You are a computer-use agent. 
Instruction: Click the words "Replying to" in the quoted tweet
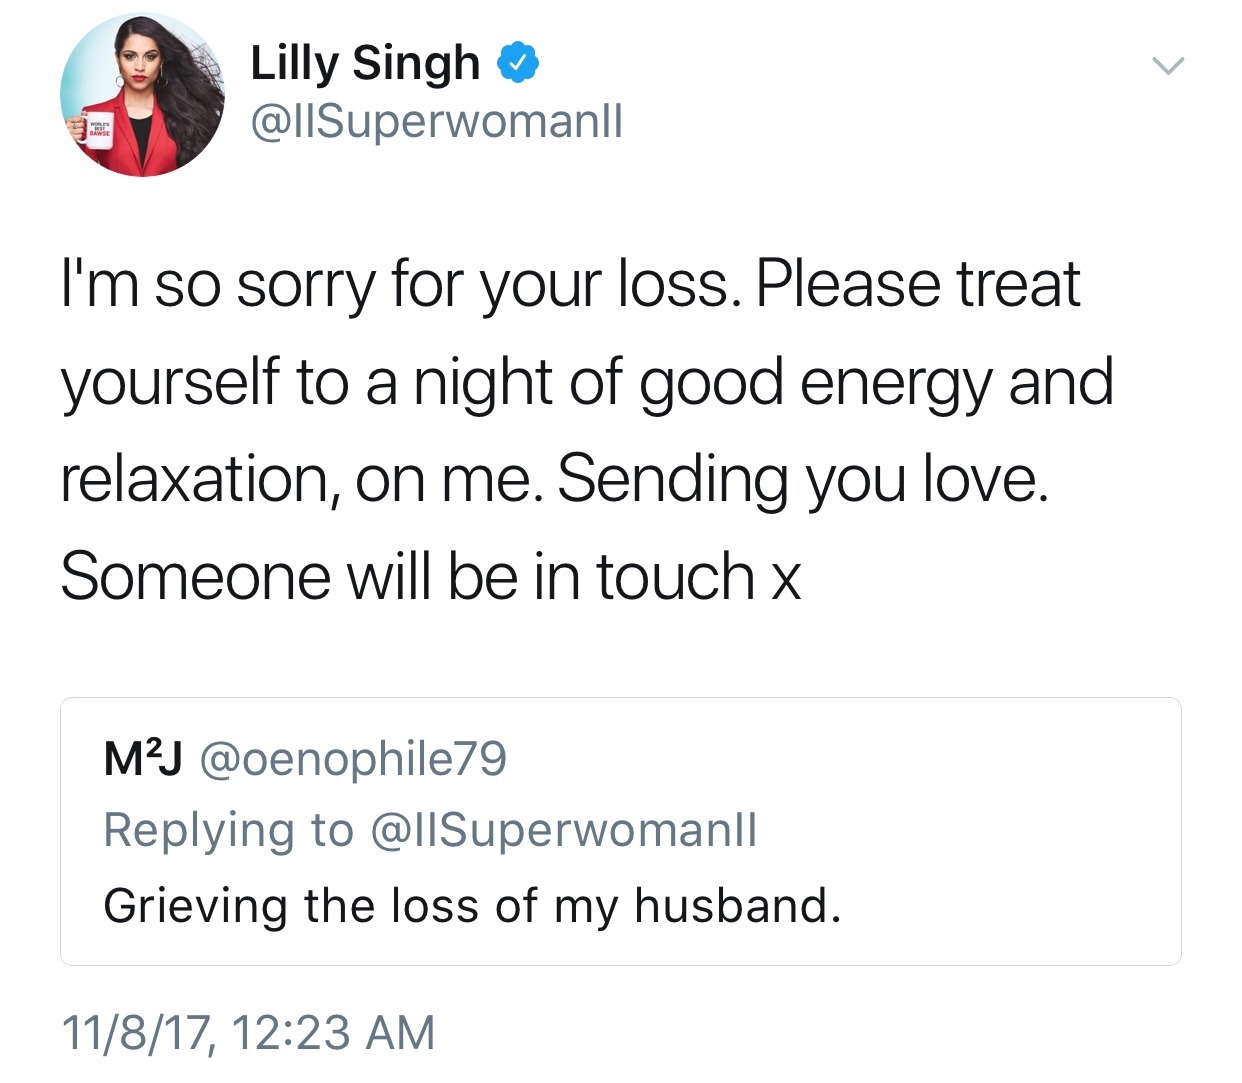228,830
